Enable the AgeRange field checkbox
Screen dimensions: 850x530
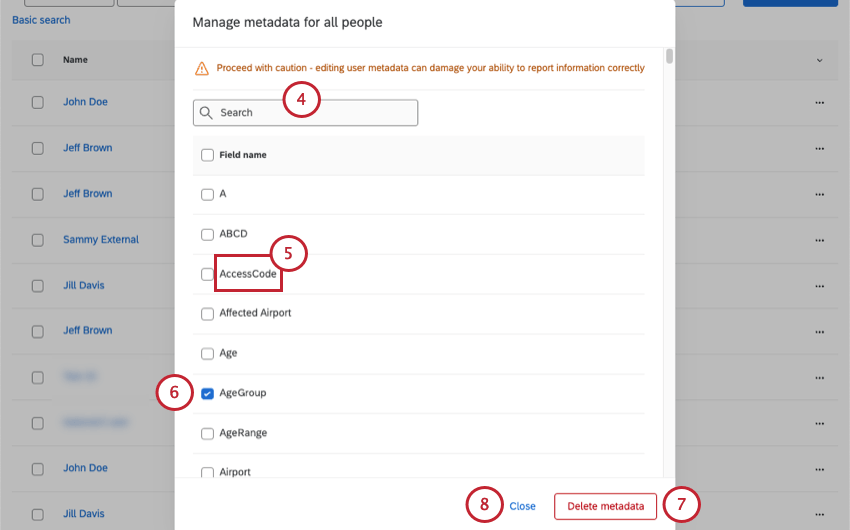pyautogui.click(x=207, y=434)
